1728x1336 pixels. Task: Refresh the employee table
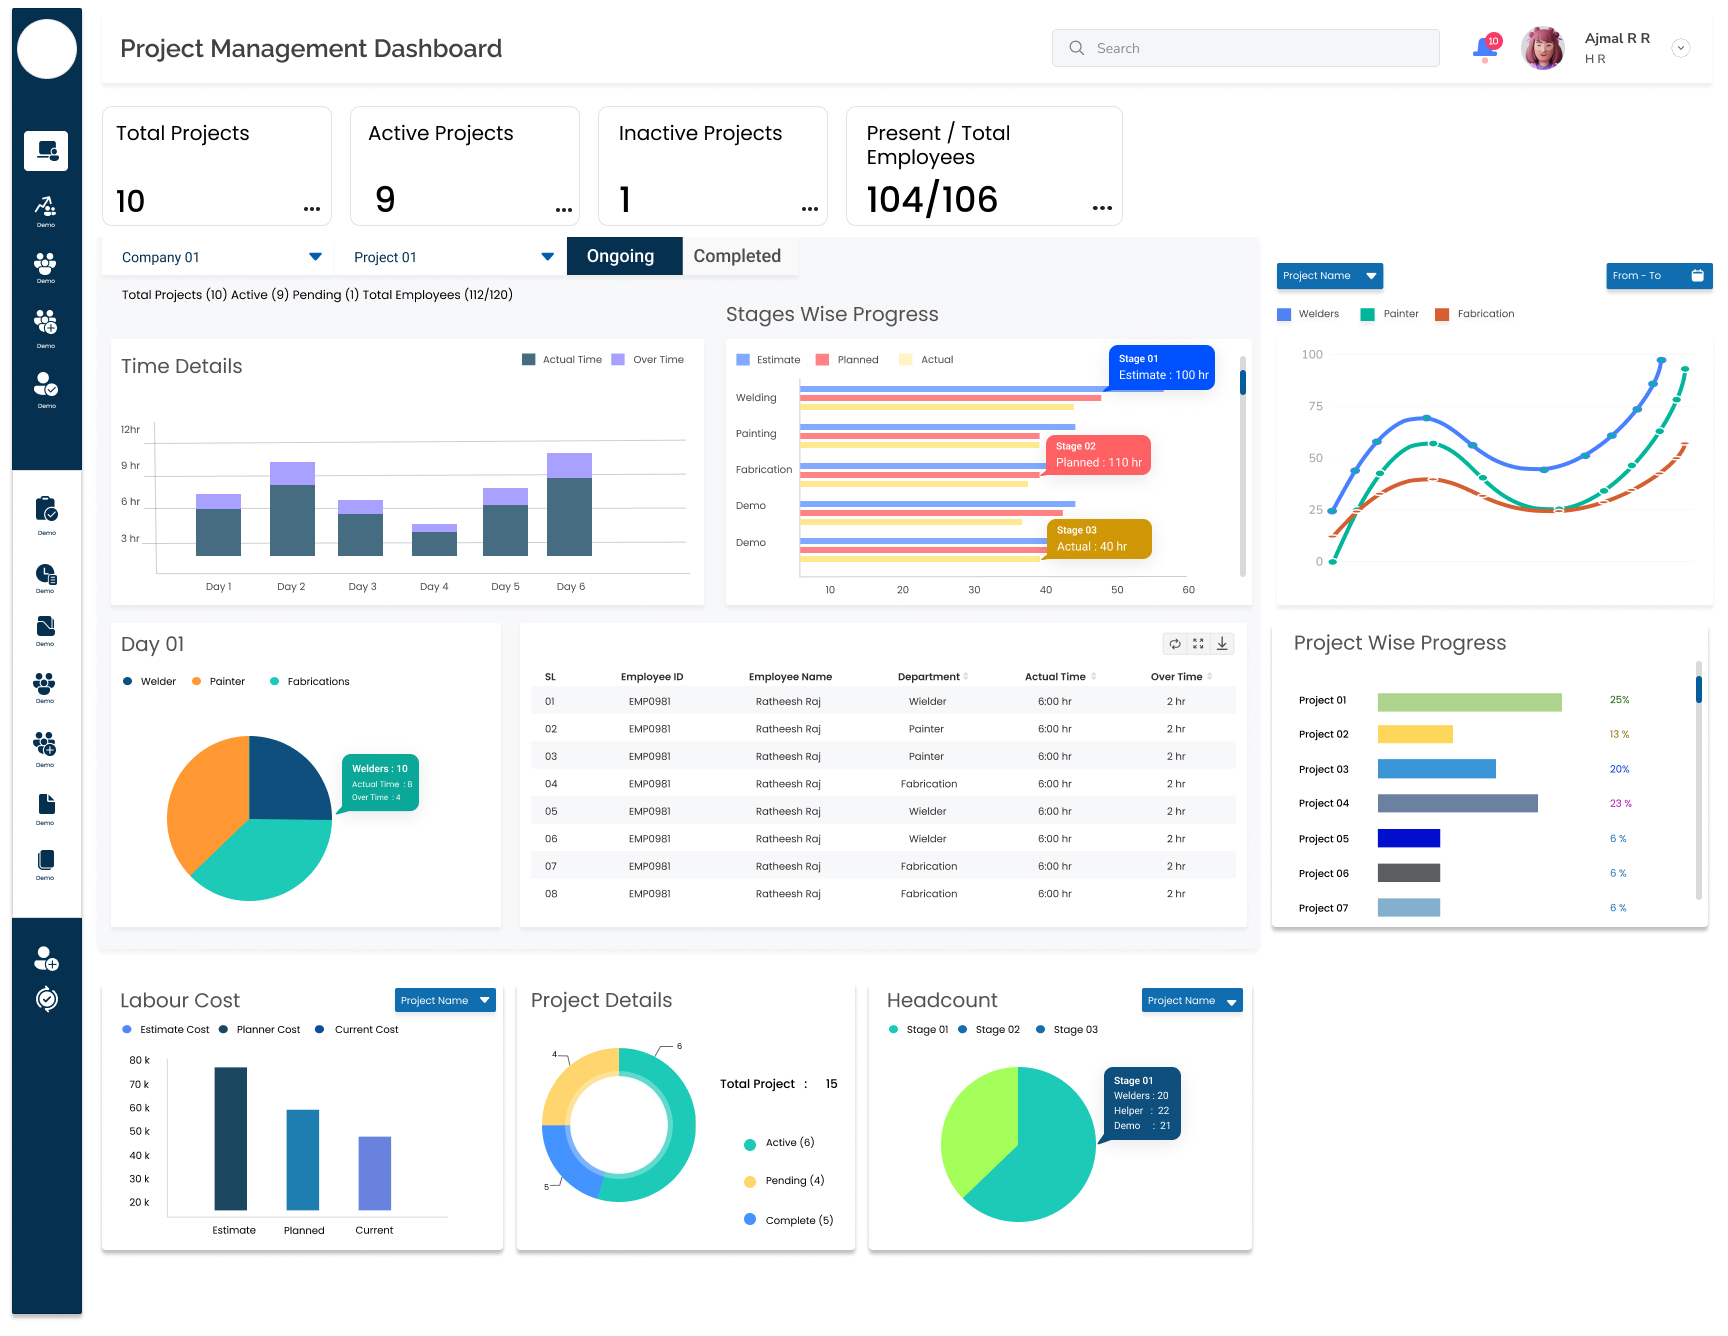tap(1175, 644)
